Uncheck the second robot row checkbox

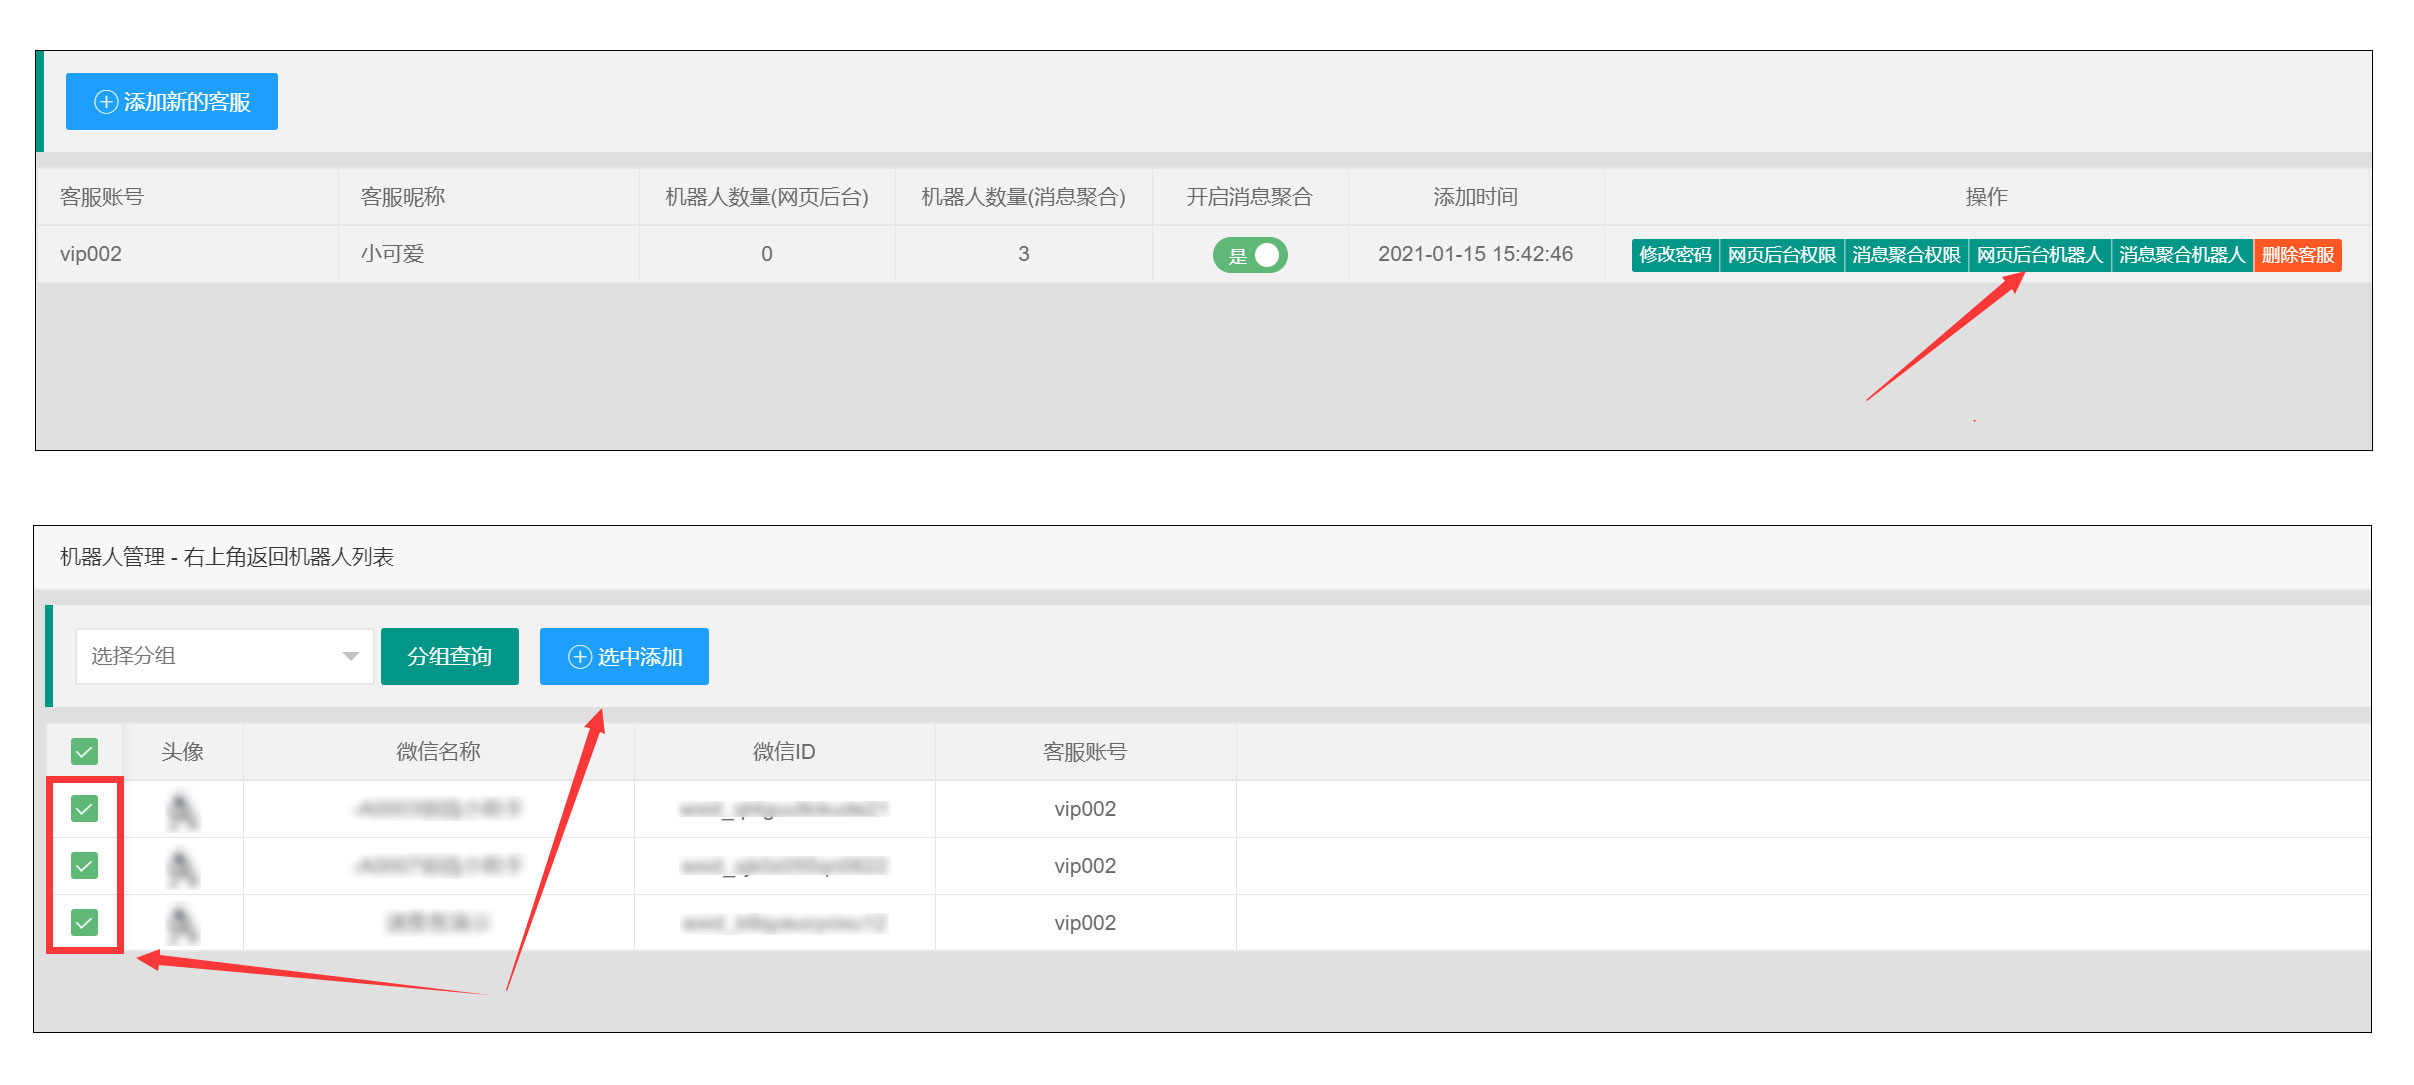click(x=85, y=865)
